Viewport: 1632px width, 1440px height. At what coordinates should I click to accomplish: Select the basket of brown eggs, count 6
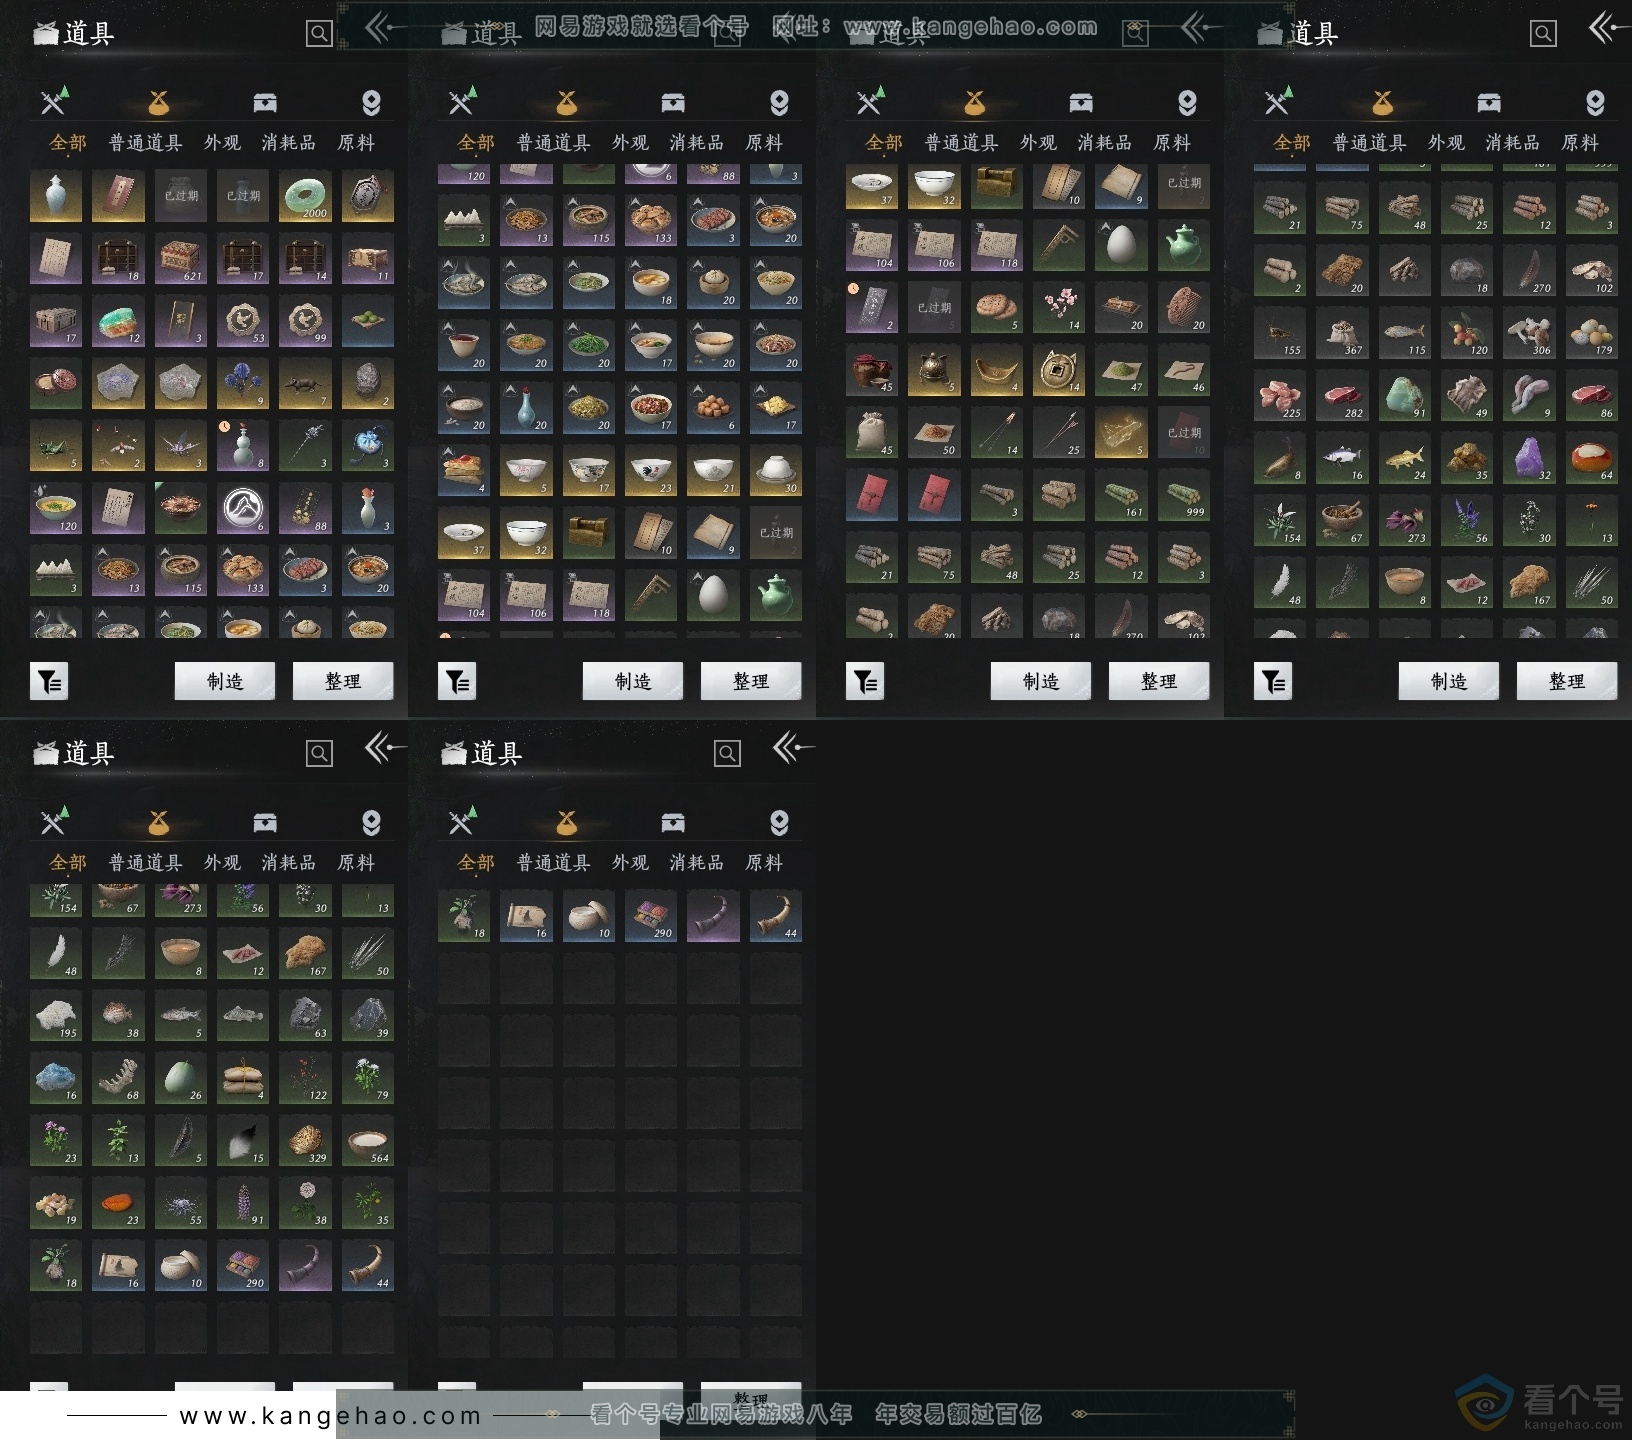[713, 408]
